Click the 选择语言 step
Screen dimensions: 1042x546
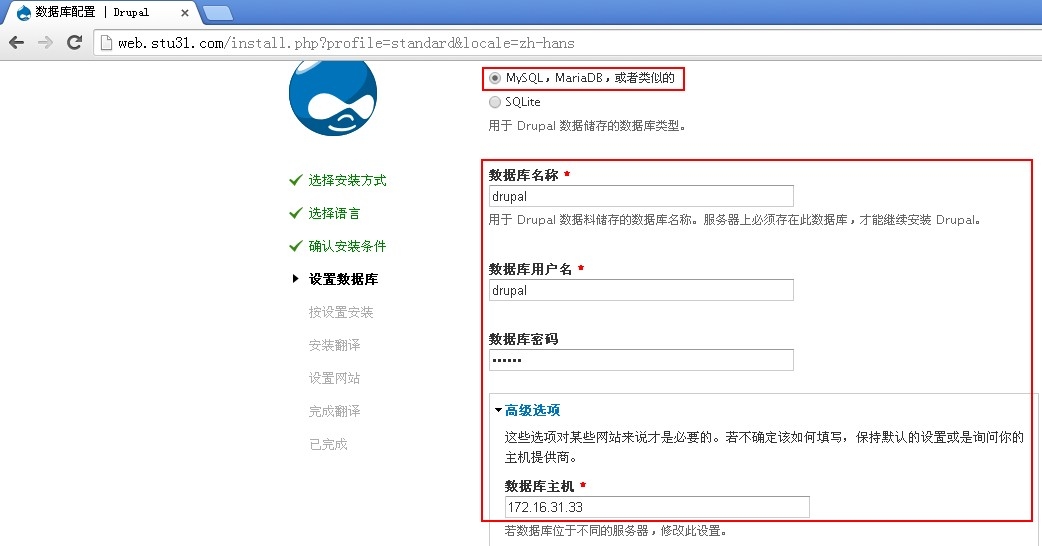(334, 213)
